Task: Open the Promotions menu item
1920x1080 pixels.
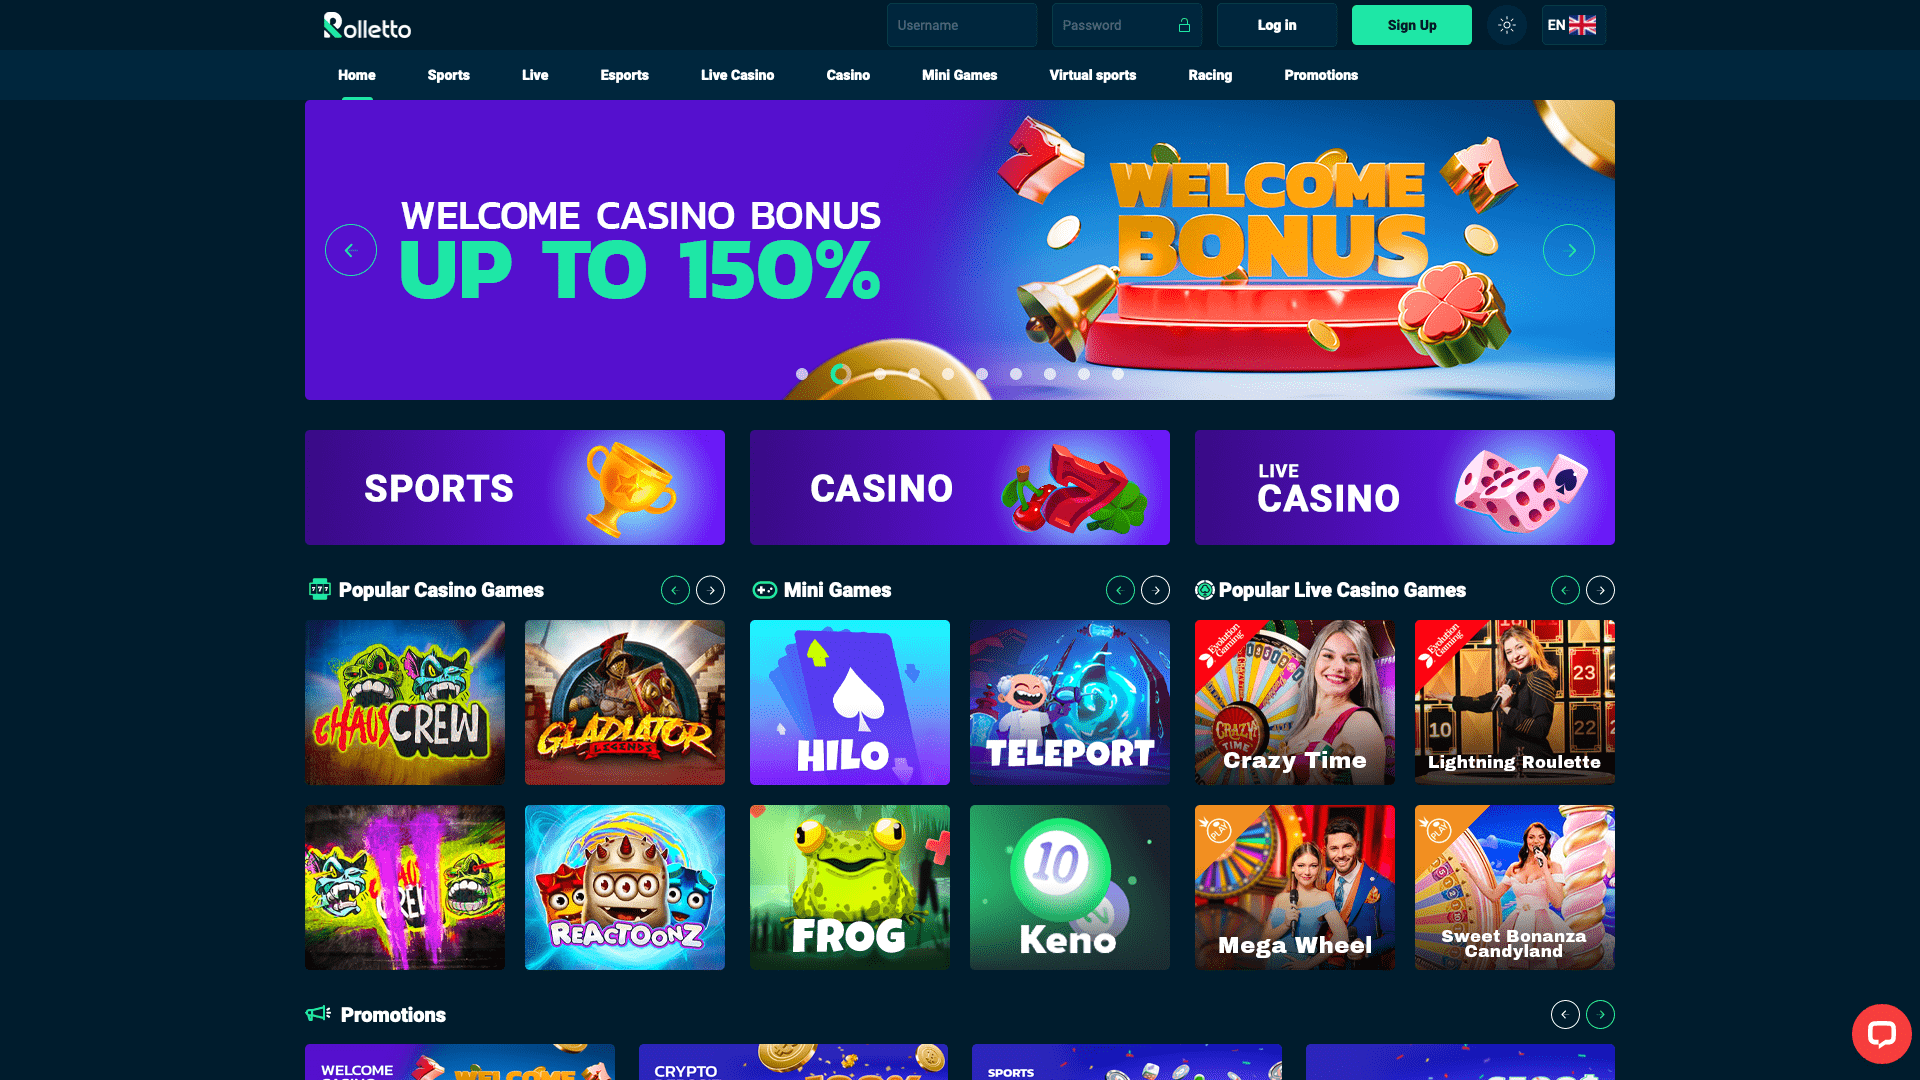Action: [1321, 75]
